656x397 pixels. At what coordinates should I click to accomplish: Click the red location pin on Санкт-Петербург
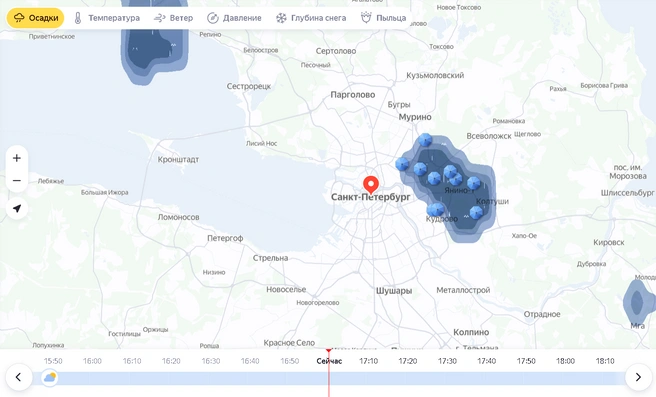tap(371, 185)
